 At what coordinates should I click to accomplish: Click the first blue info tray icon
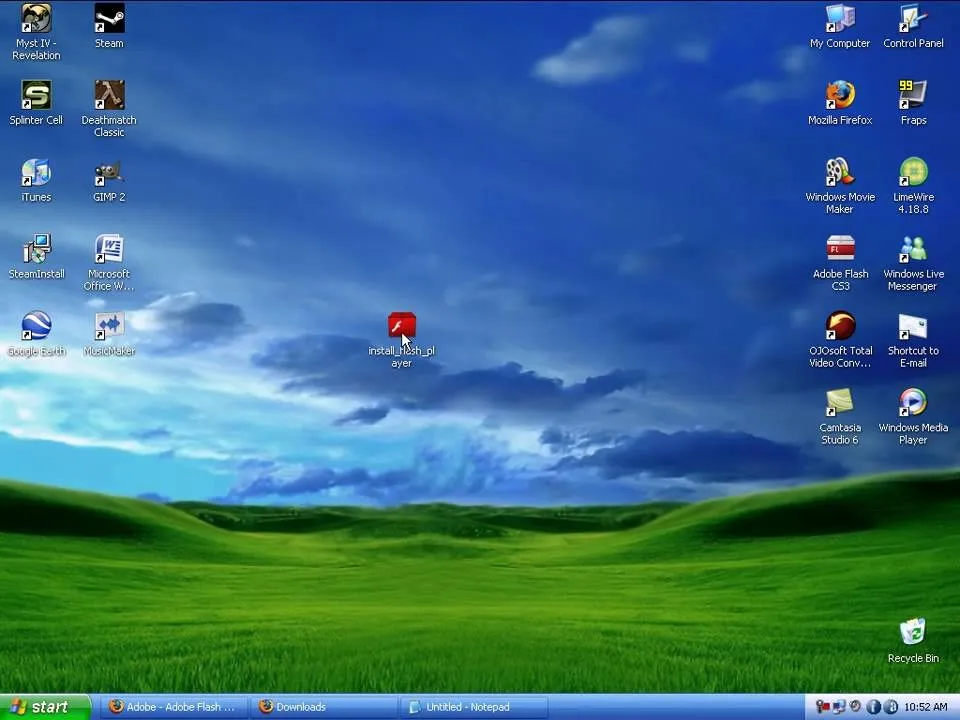point(873,707)
